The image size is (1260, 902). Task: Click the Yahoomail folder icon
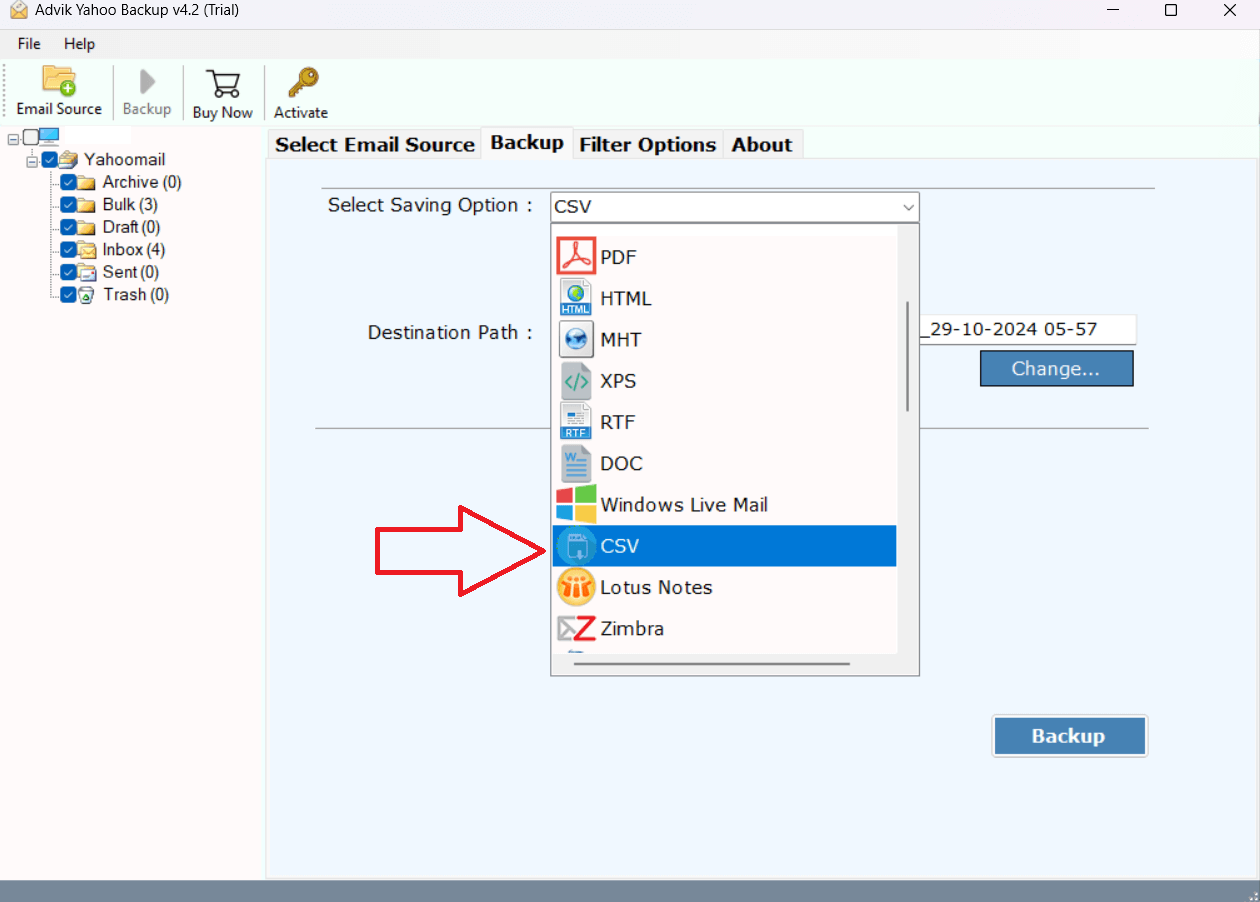(68, 159)
